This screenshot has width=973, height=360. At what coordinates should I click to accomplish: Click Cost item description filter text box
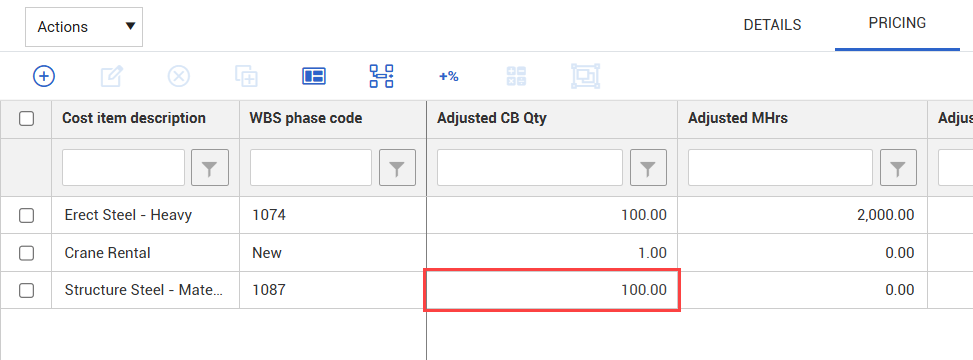pyautogui.click(x=123, y=168)
